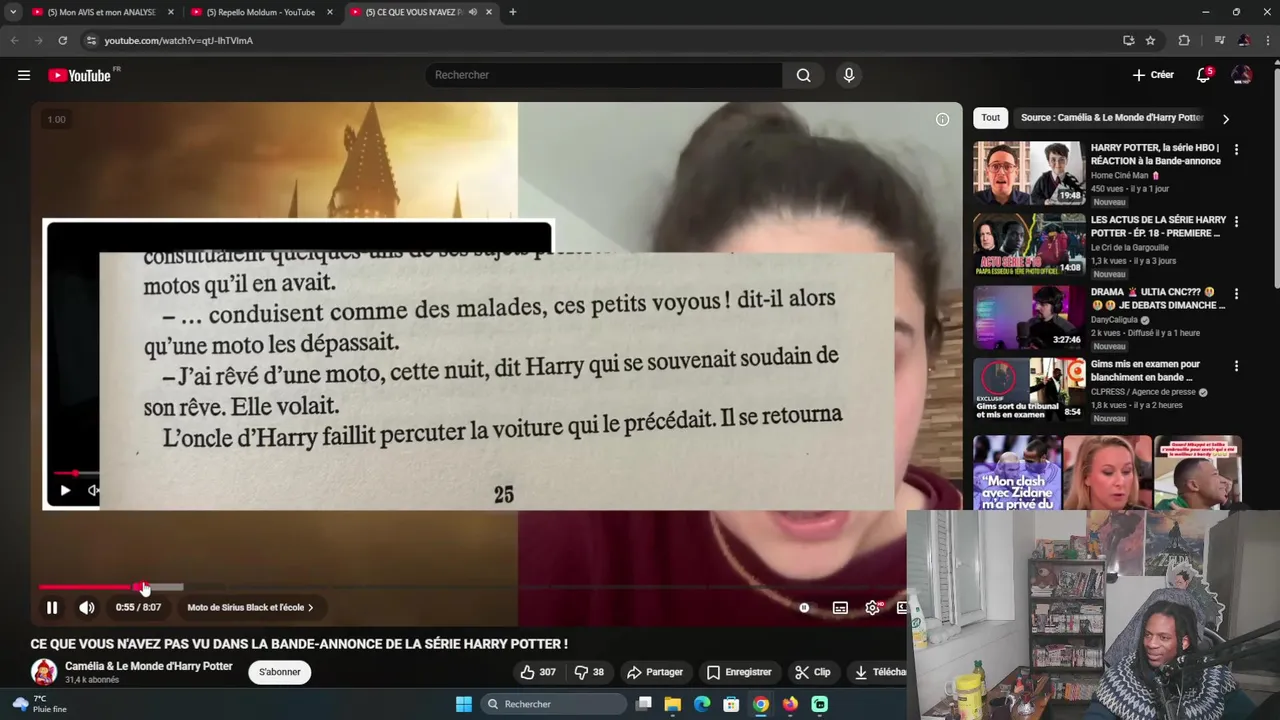Open the video settings gear

tap(873, 607)
